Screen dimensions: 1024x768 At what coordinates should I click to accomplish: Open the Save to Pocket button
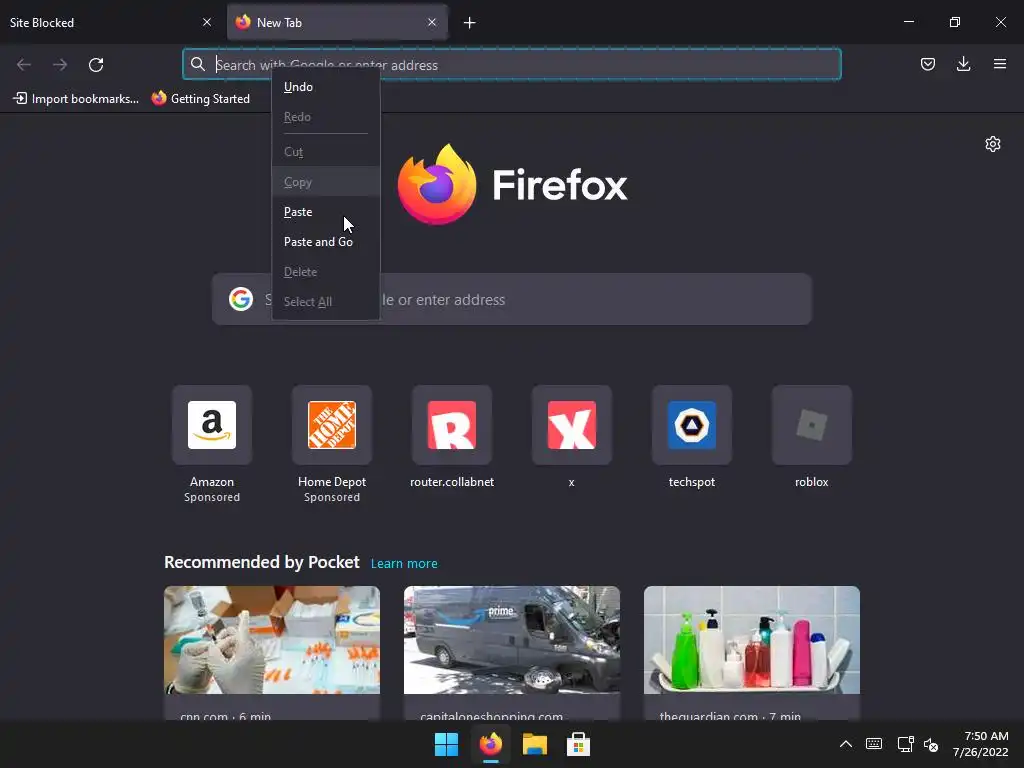coord(928,64)
